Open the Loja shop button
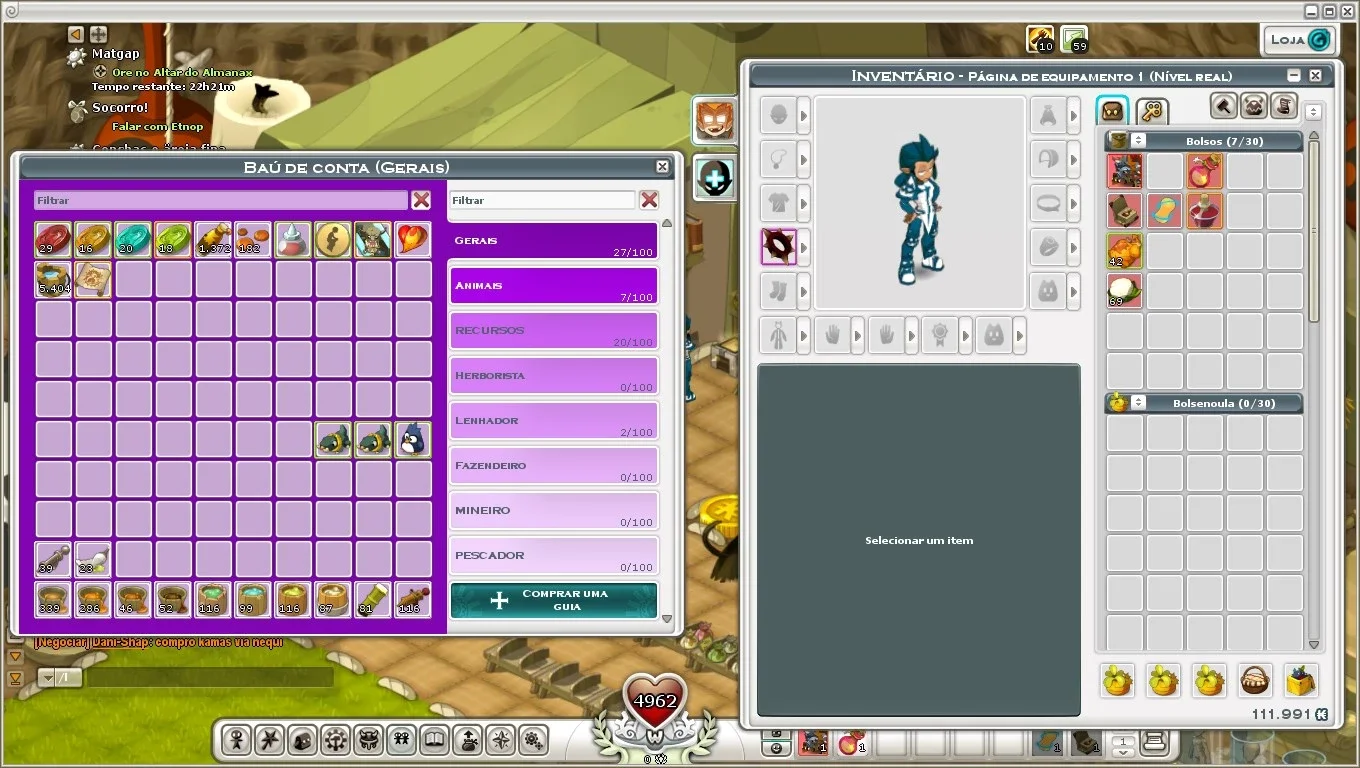 click(1299, 40)
